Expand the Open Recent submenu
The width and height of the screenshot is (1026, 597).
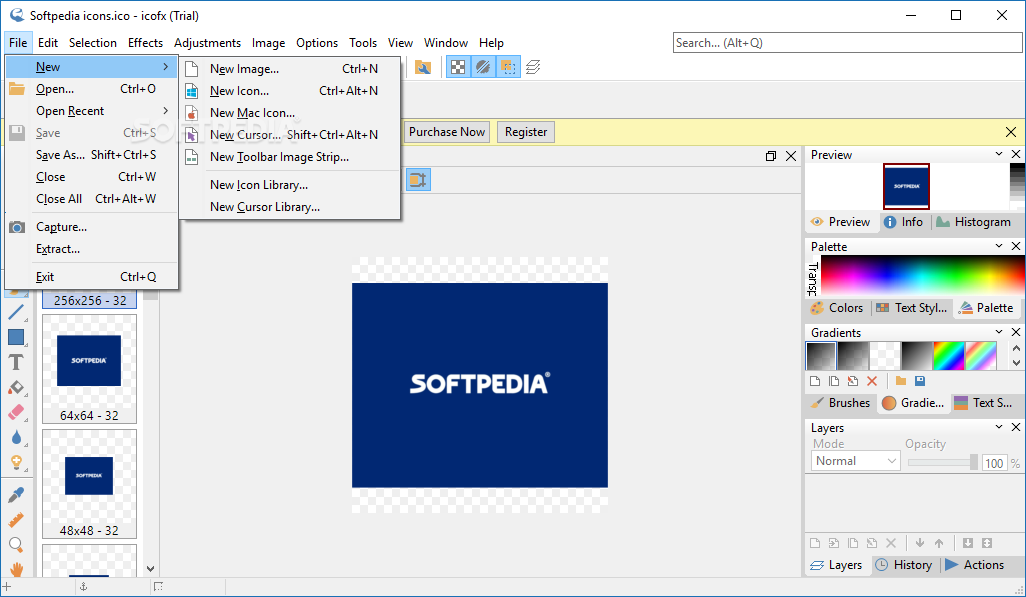coord(166,111)
